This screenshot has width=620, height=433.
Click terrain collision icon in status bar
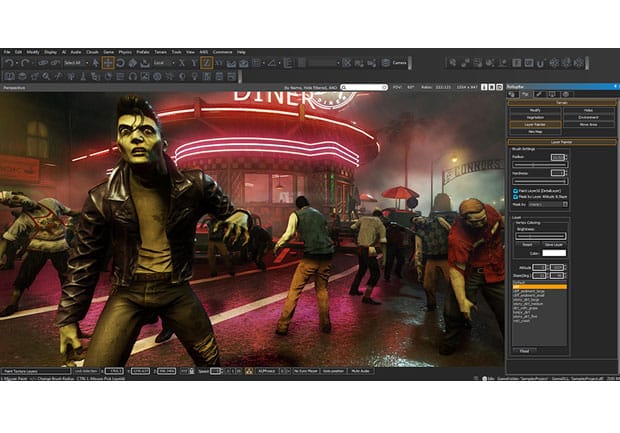click(x=249, y=371)
